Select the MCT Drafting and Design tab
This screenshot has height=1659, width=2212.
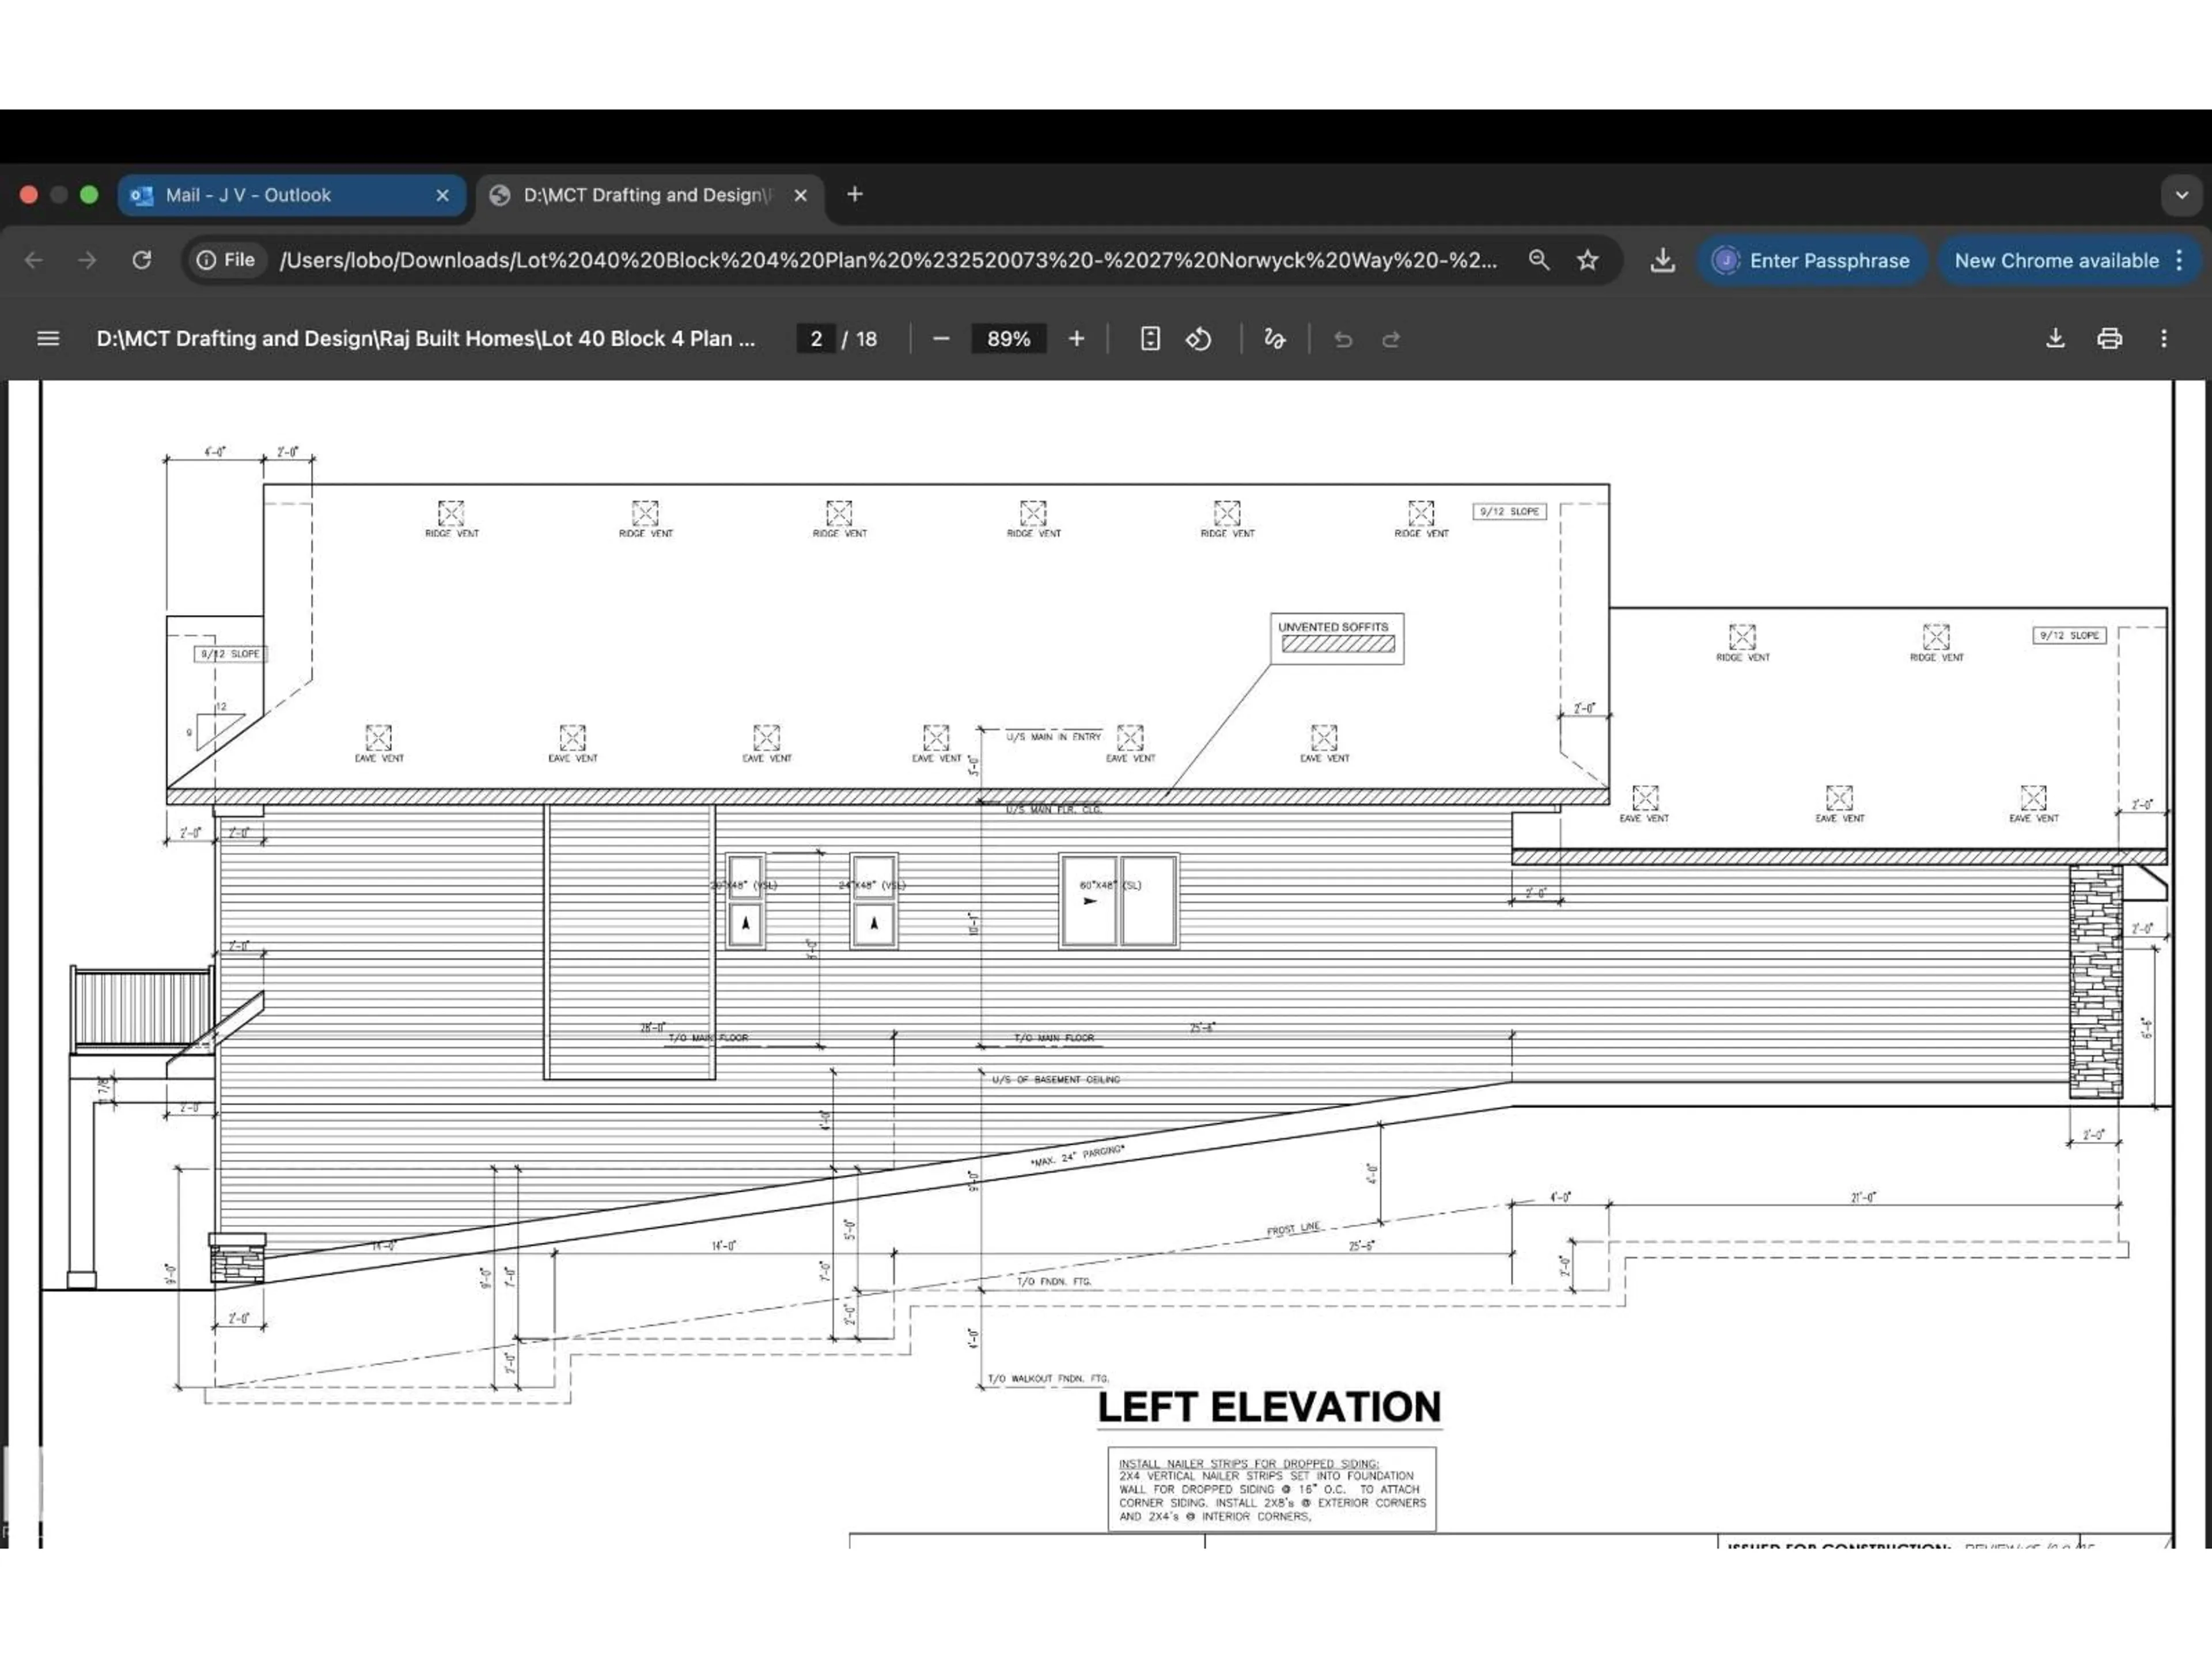tap(649, 195)
